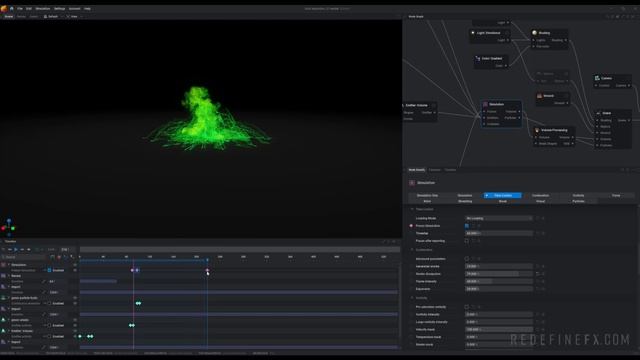Select the green particle fluids keyframe marker
The height and width of the screenshot is (360, 640).
click(x=138, y=303)
